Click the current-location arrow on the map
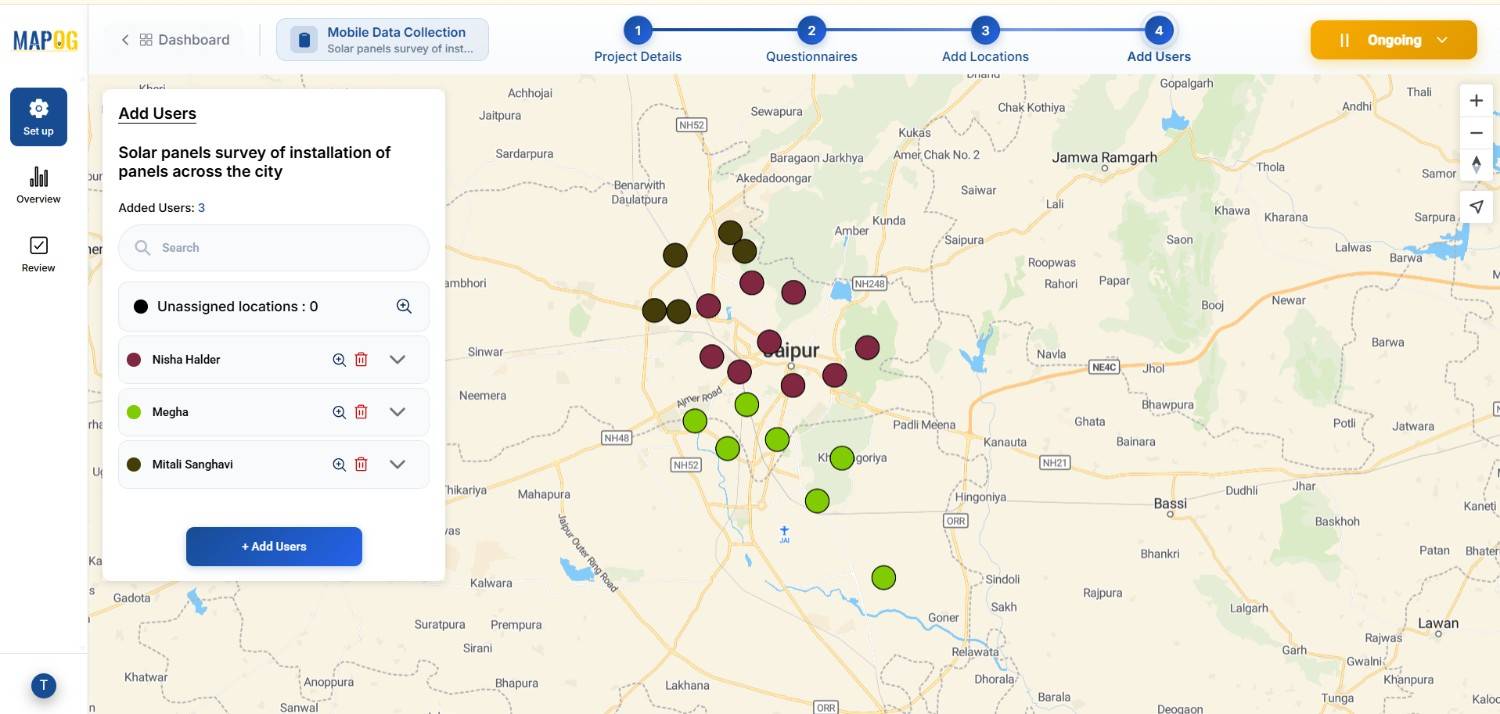 click(1476, 206)
